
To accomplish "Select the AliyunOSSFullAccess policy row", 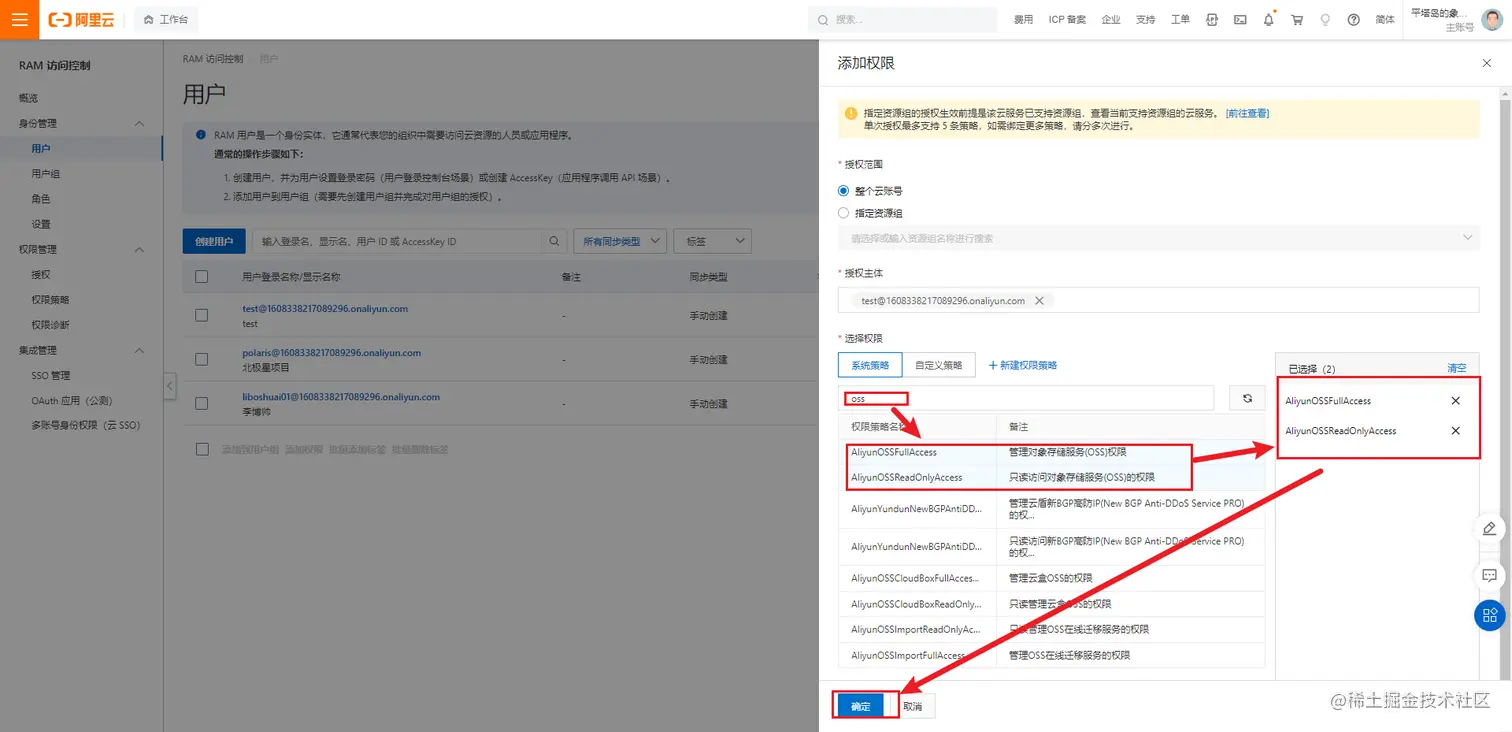I will tap(1051, 452).
